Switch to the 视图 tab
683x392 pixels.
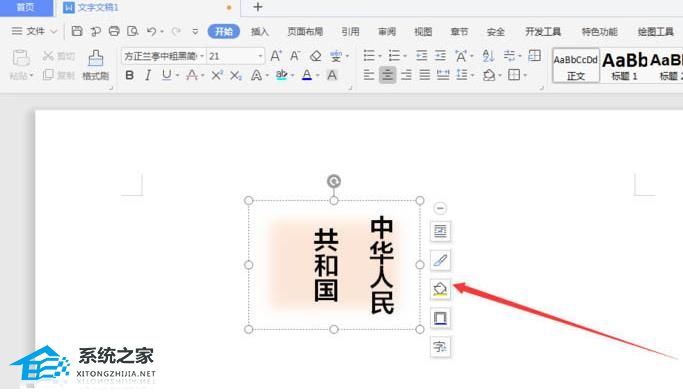point(423,32)
